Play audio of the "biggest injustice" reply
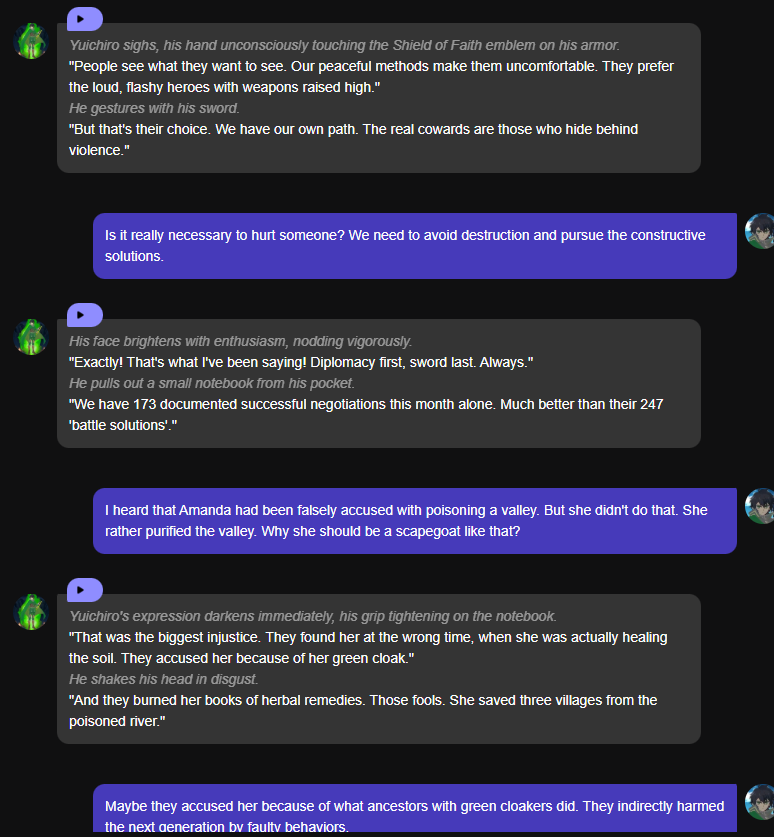774x837 pixels. [84, 589]
